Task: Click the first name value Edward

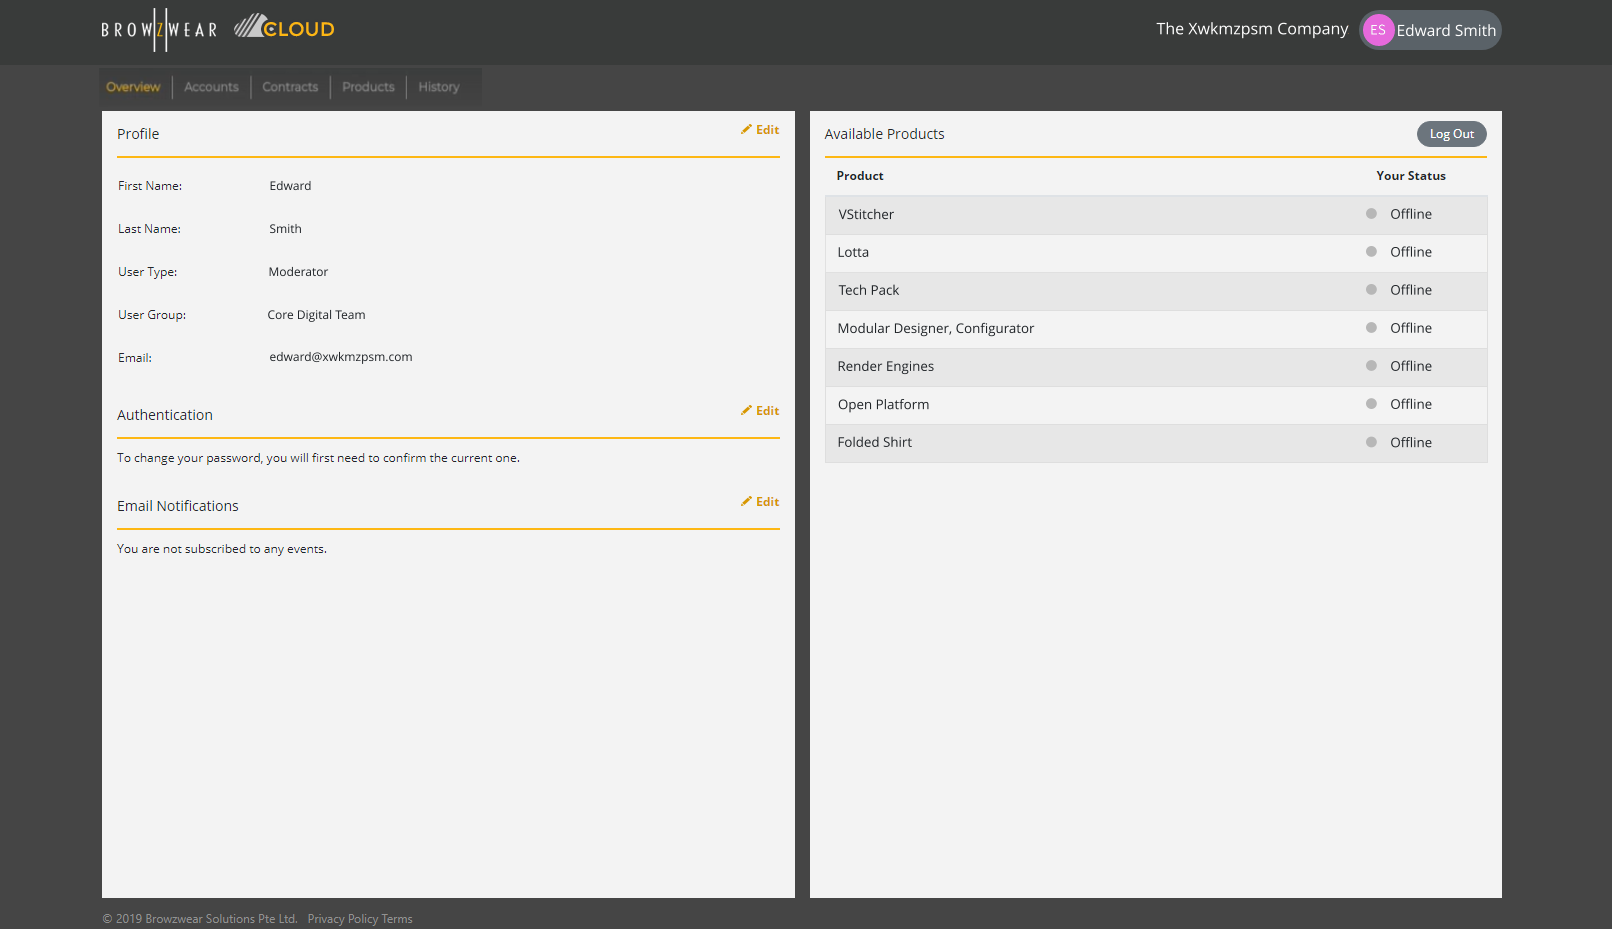Action: pos(290,186)
